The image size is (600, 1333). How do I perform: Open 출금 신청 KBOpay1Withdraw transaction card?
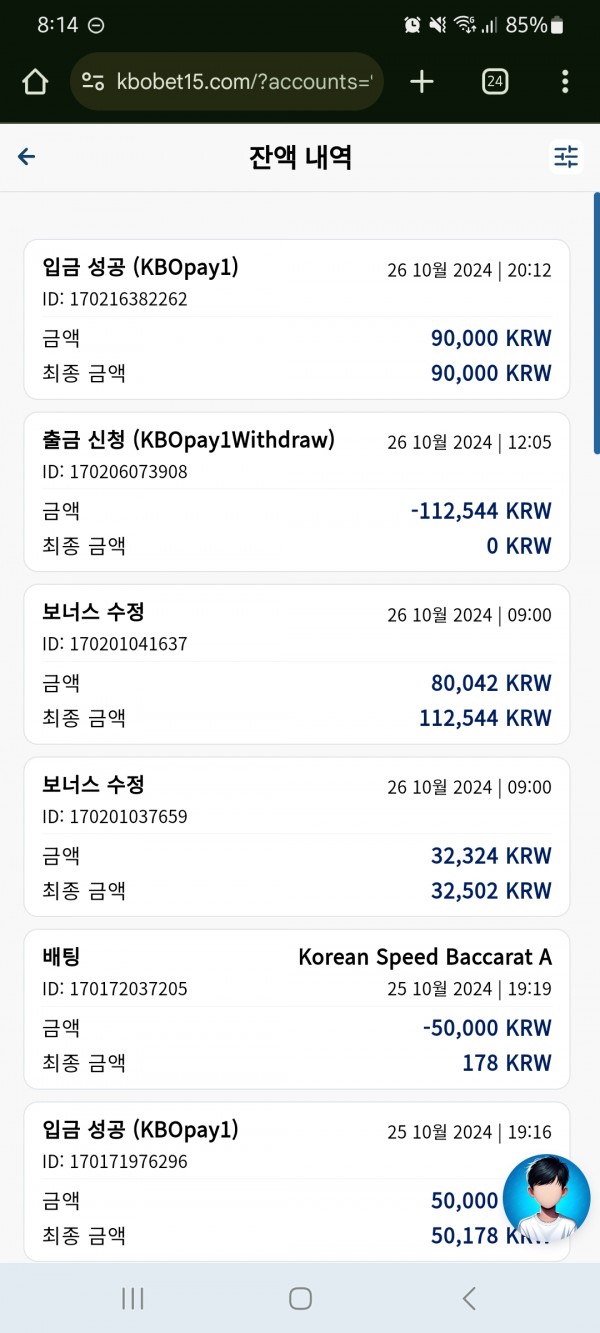(297, 492)
